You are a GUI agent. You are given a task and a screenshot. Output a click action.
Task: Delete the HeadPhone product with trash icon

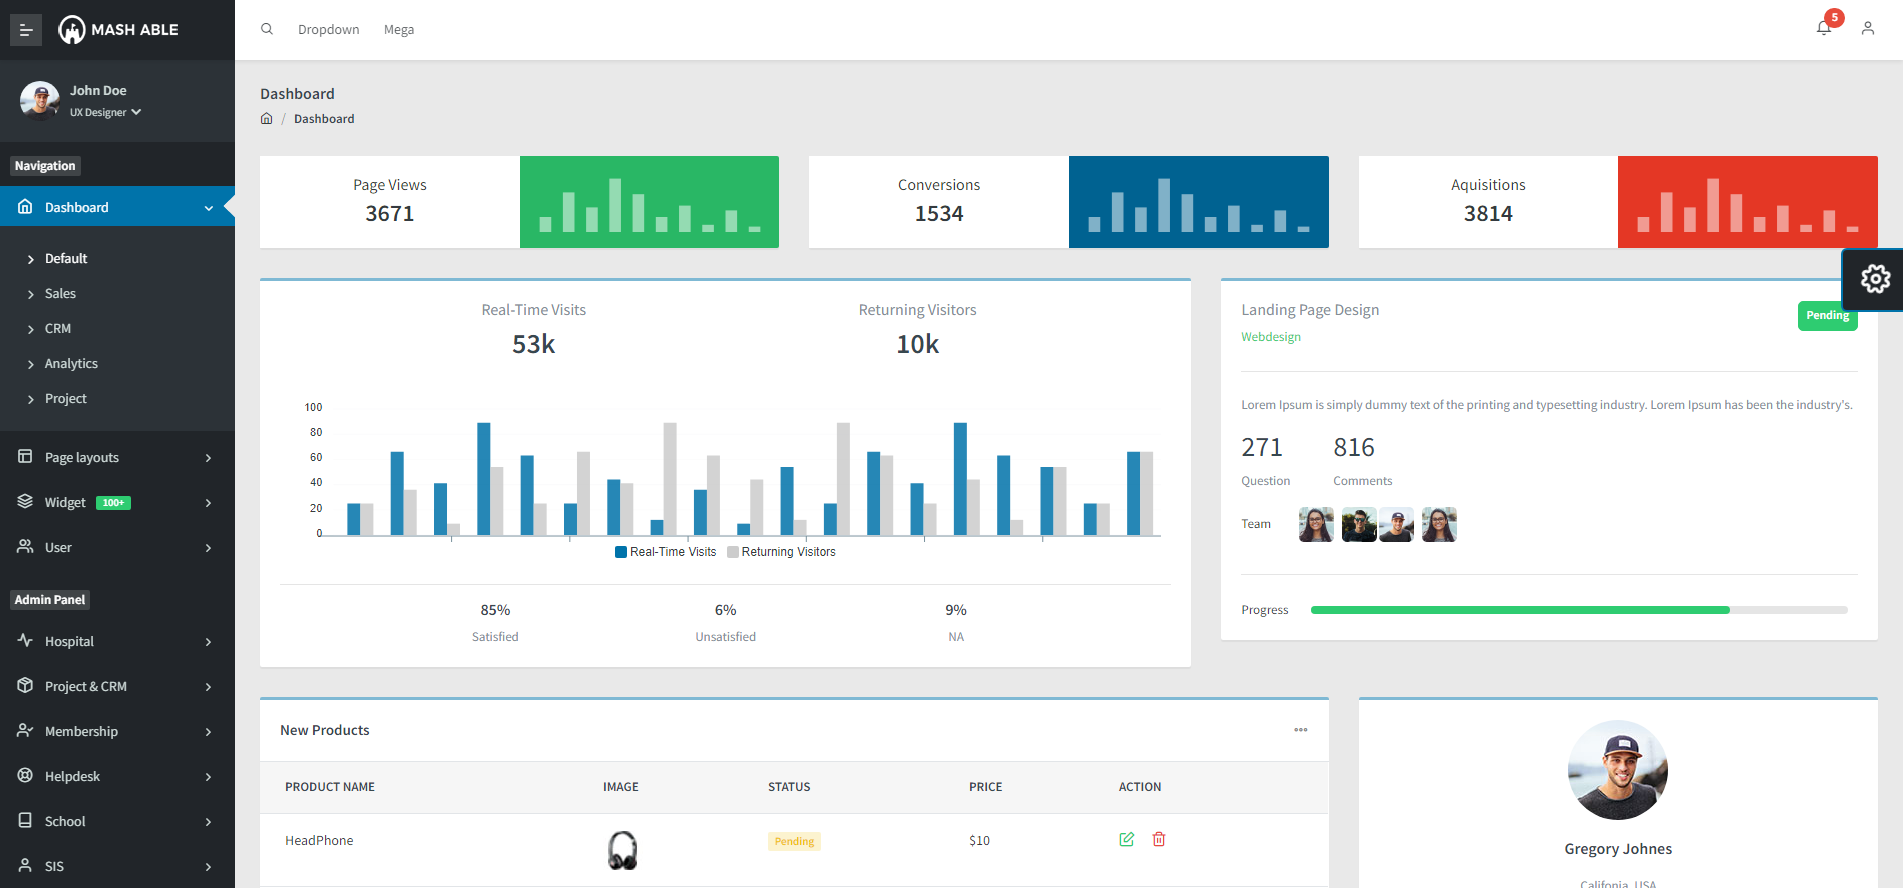1159,839
